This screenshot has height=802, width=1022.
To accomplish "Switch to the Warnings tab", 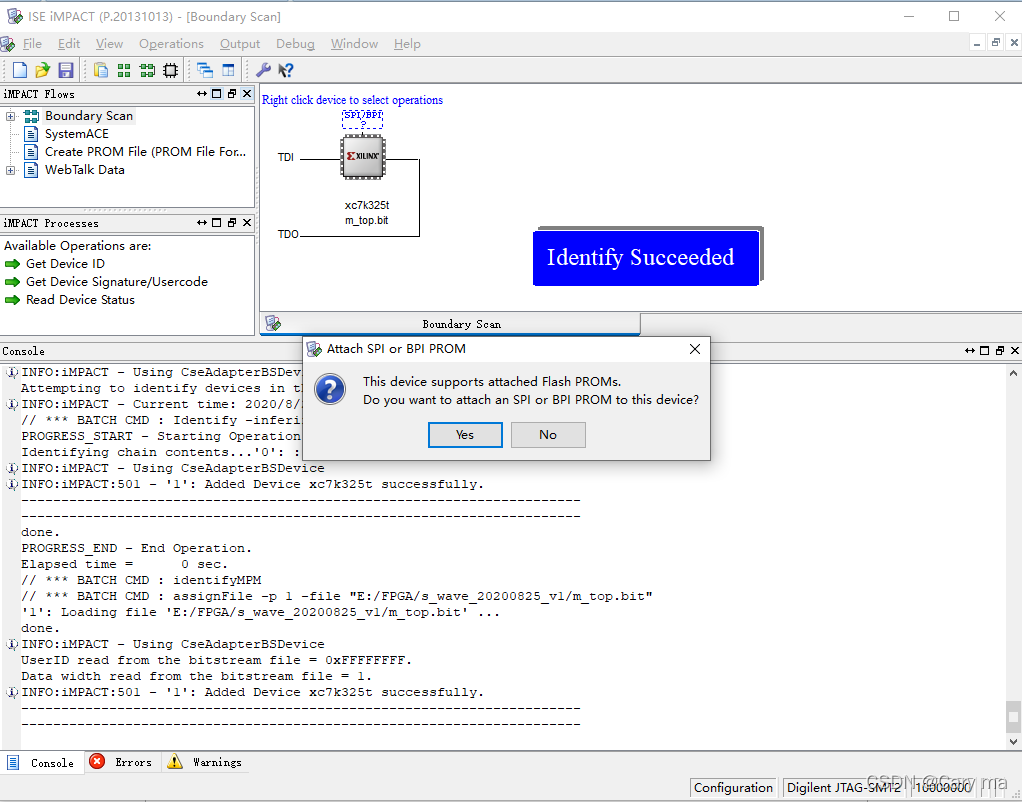I will 205,762.
